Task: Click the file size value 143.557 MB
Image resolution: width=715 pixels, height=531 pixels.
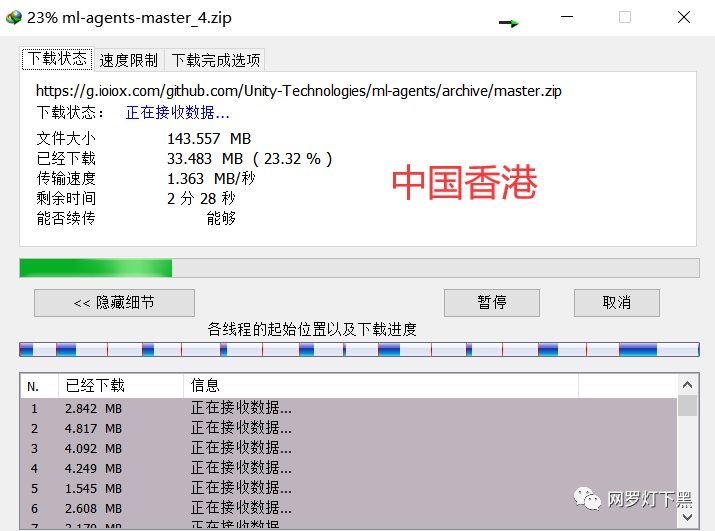Action: point(209,139)
